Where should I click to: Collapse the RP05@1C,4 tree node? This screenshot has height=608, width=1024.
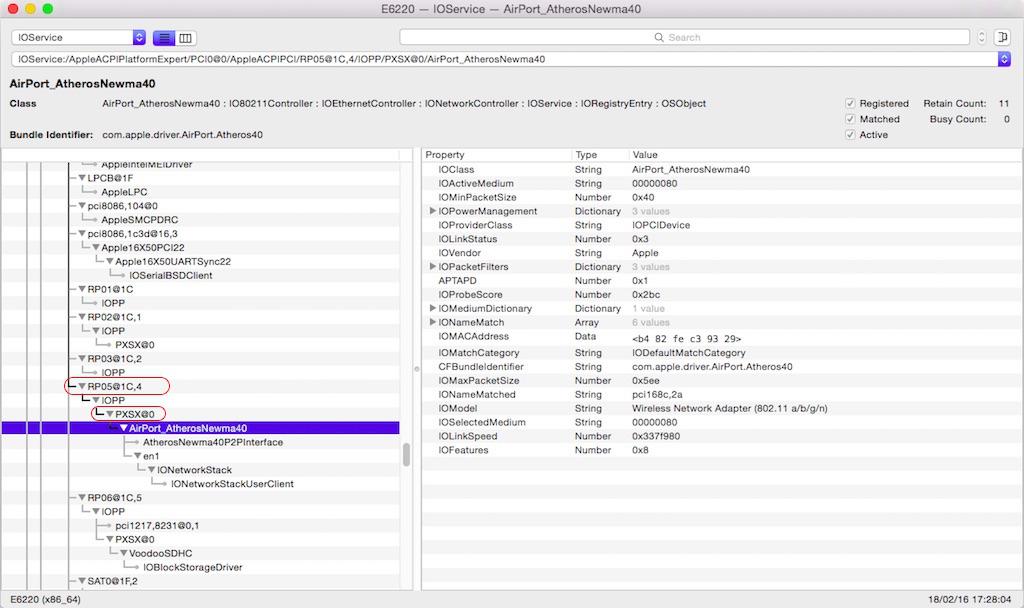82,386
